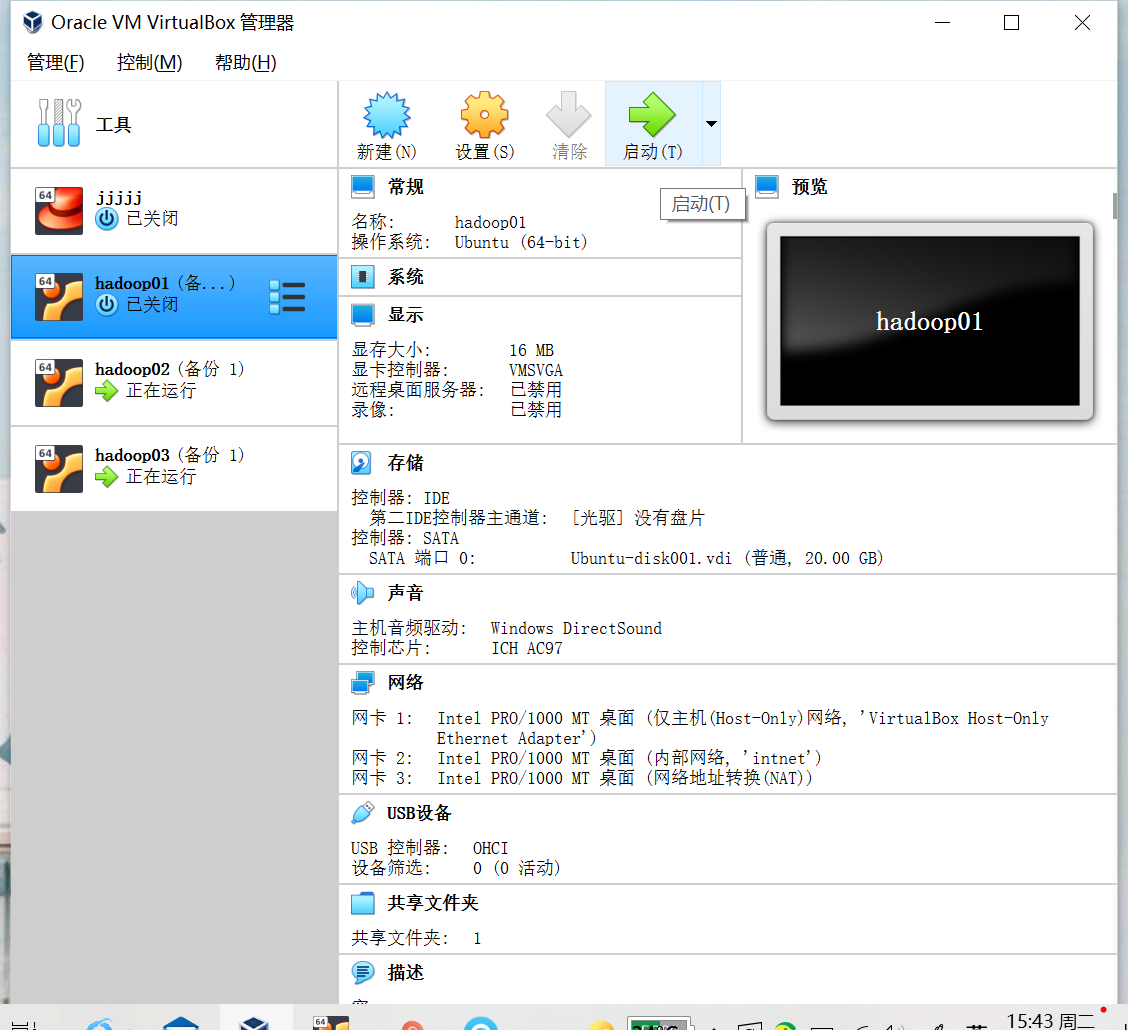This screenshot has height=1030, width=1128.
Task: Click the hadoop01 preview thumbnail
Action: (928, 321)
